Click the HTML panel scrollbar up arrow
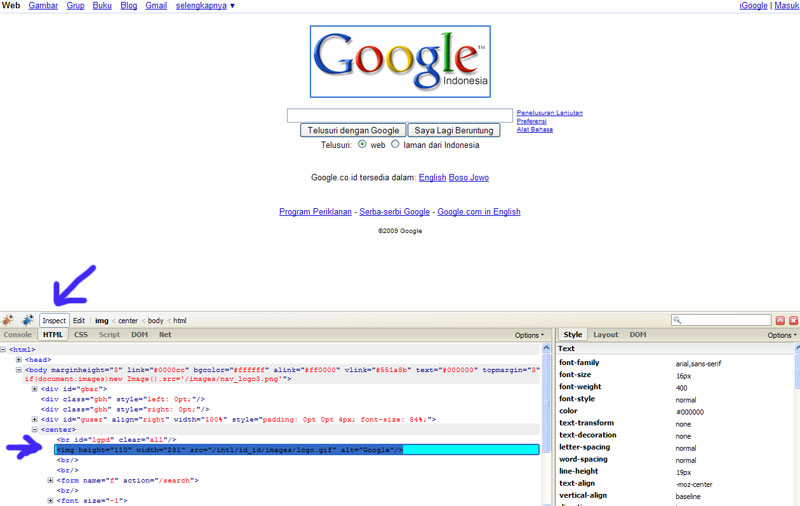 546,348
